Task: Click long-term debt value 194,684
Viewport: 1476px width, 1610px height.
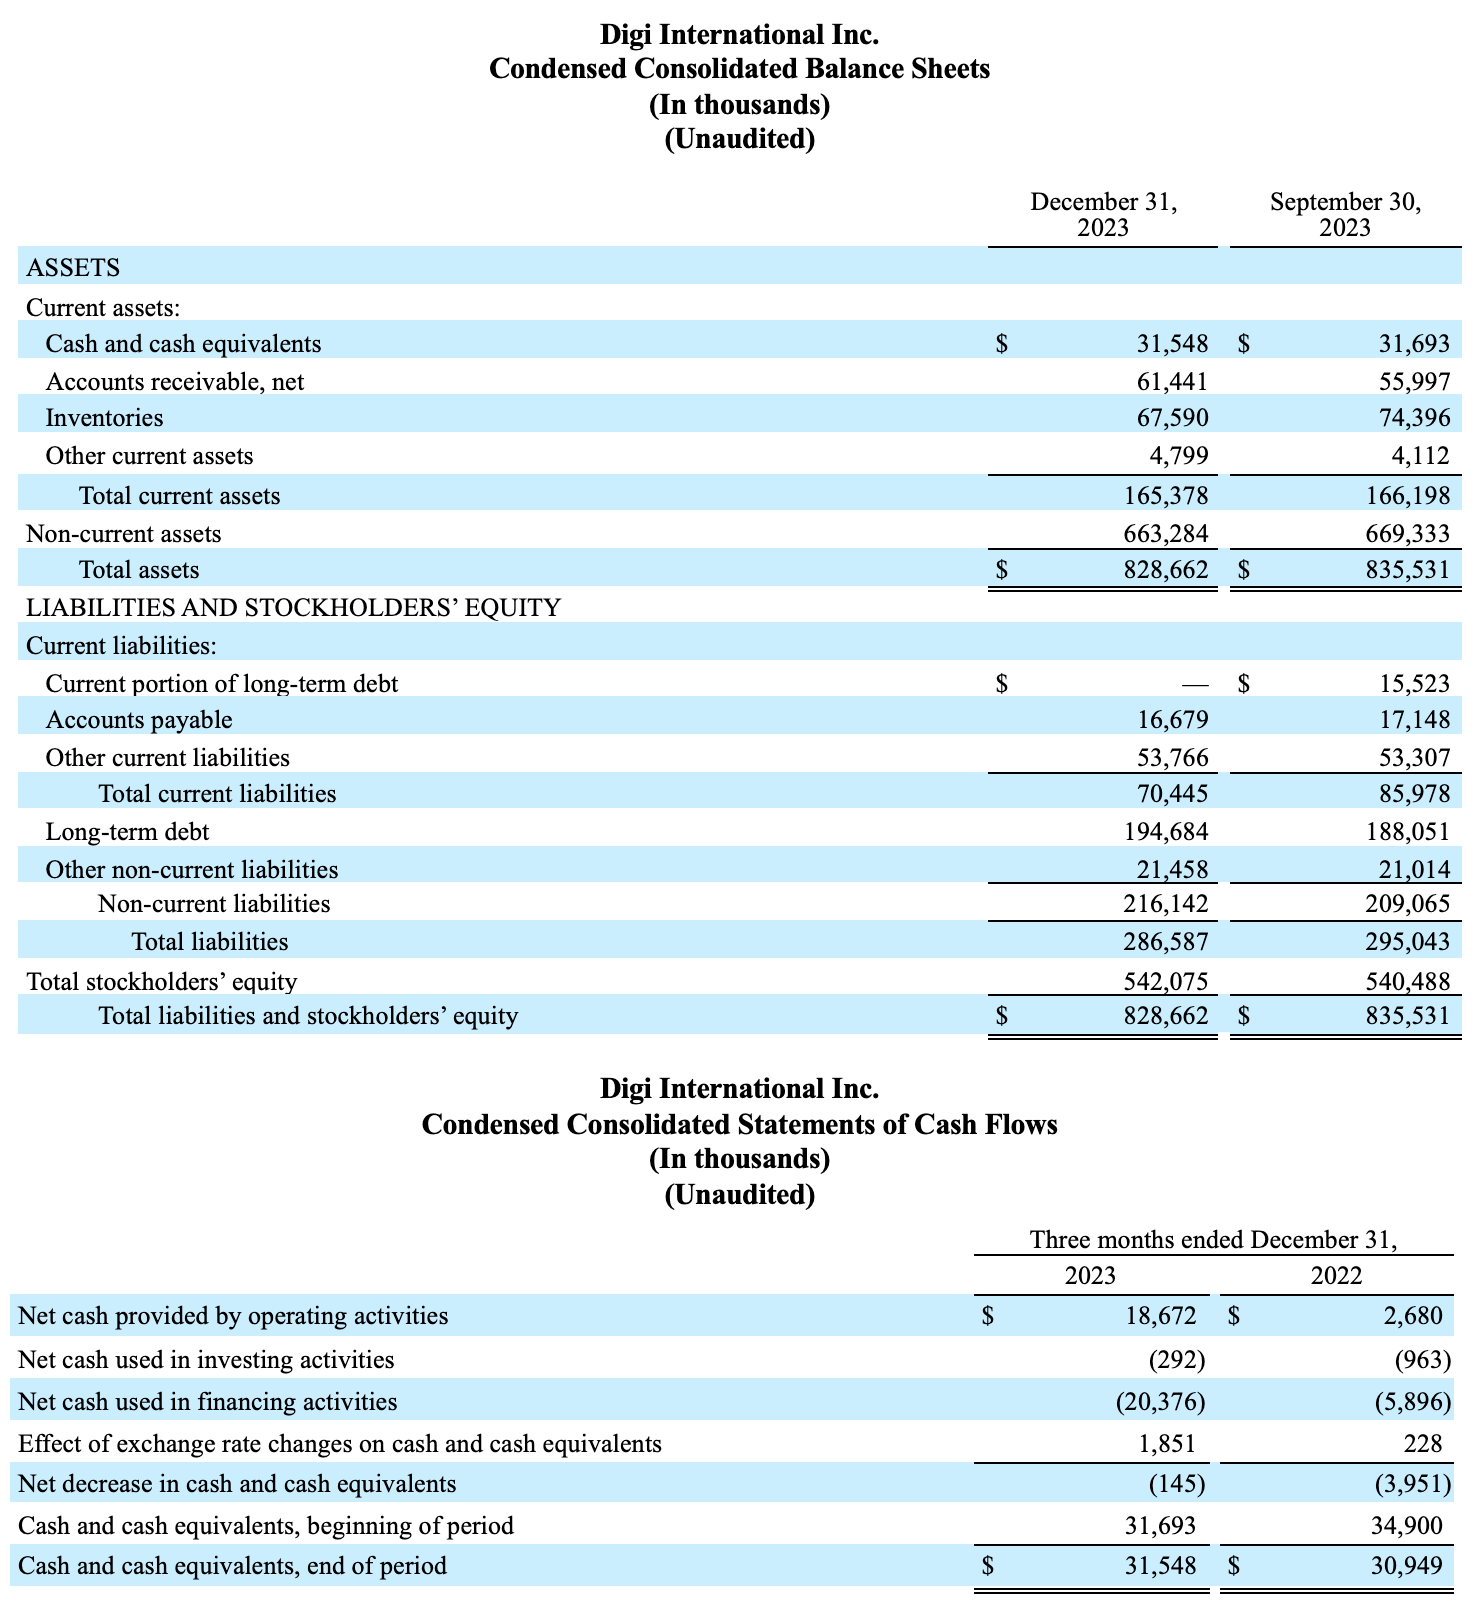Action: (1166, 832)
